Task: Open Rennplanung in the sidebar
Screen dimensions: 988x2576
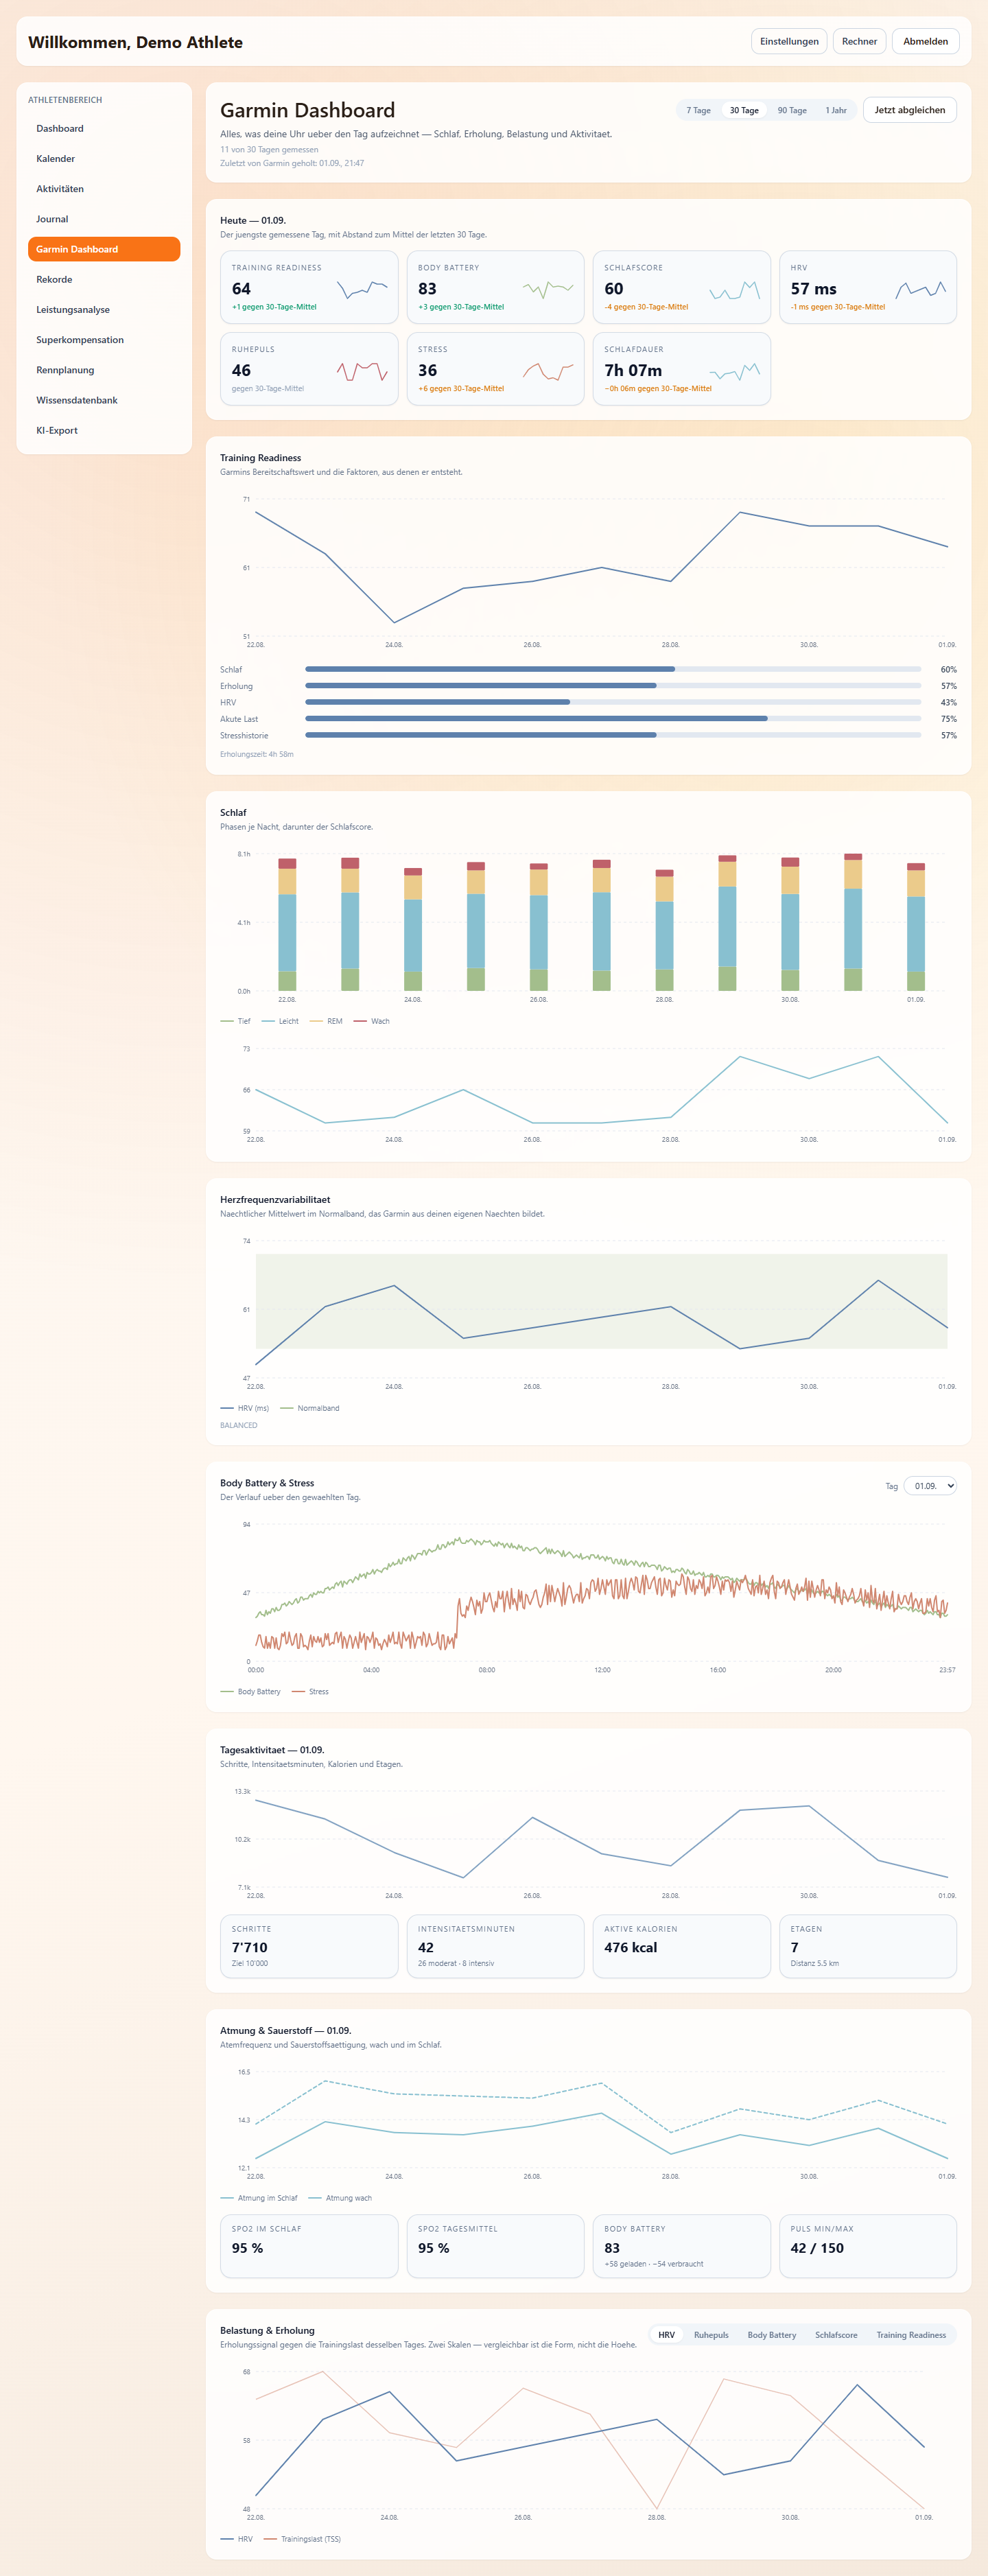Action: click(104, 370)
